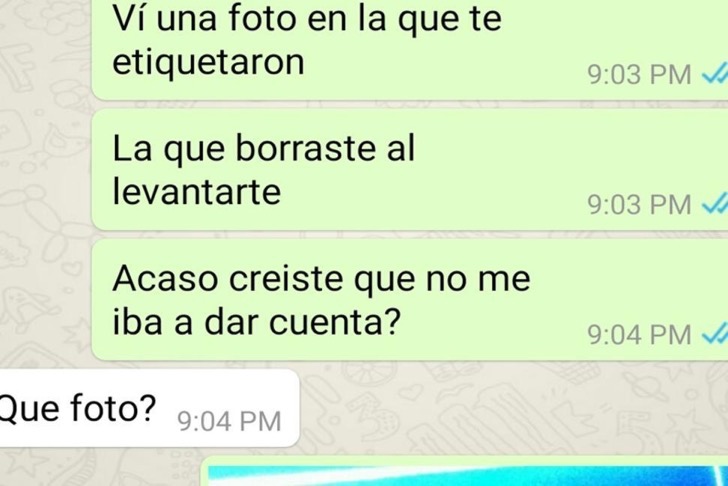Image resolution: width=728 pixels, height=486 pixels.
Task: Click the text line "Acaso creiste que no me"
Action: [321, 279]
